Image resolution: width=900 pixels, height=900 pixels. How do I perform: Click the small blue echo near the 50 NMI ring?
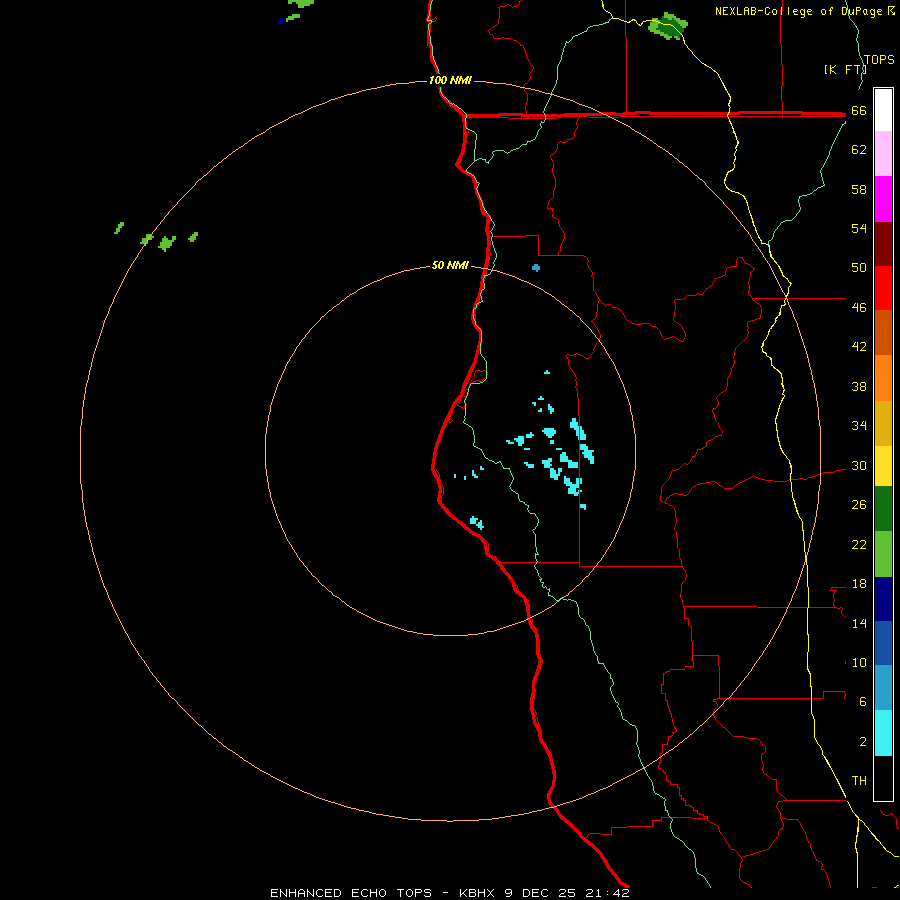coord(536,267)
